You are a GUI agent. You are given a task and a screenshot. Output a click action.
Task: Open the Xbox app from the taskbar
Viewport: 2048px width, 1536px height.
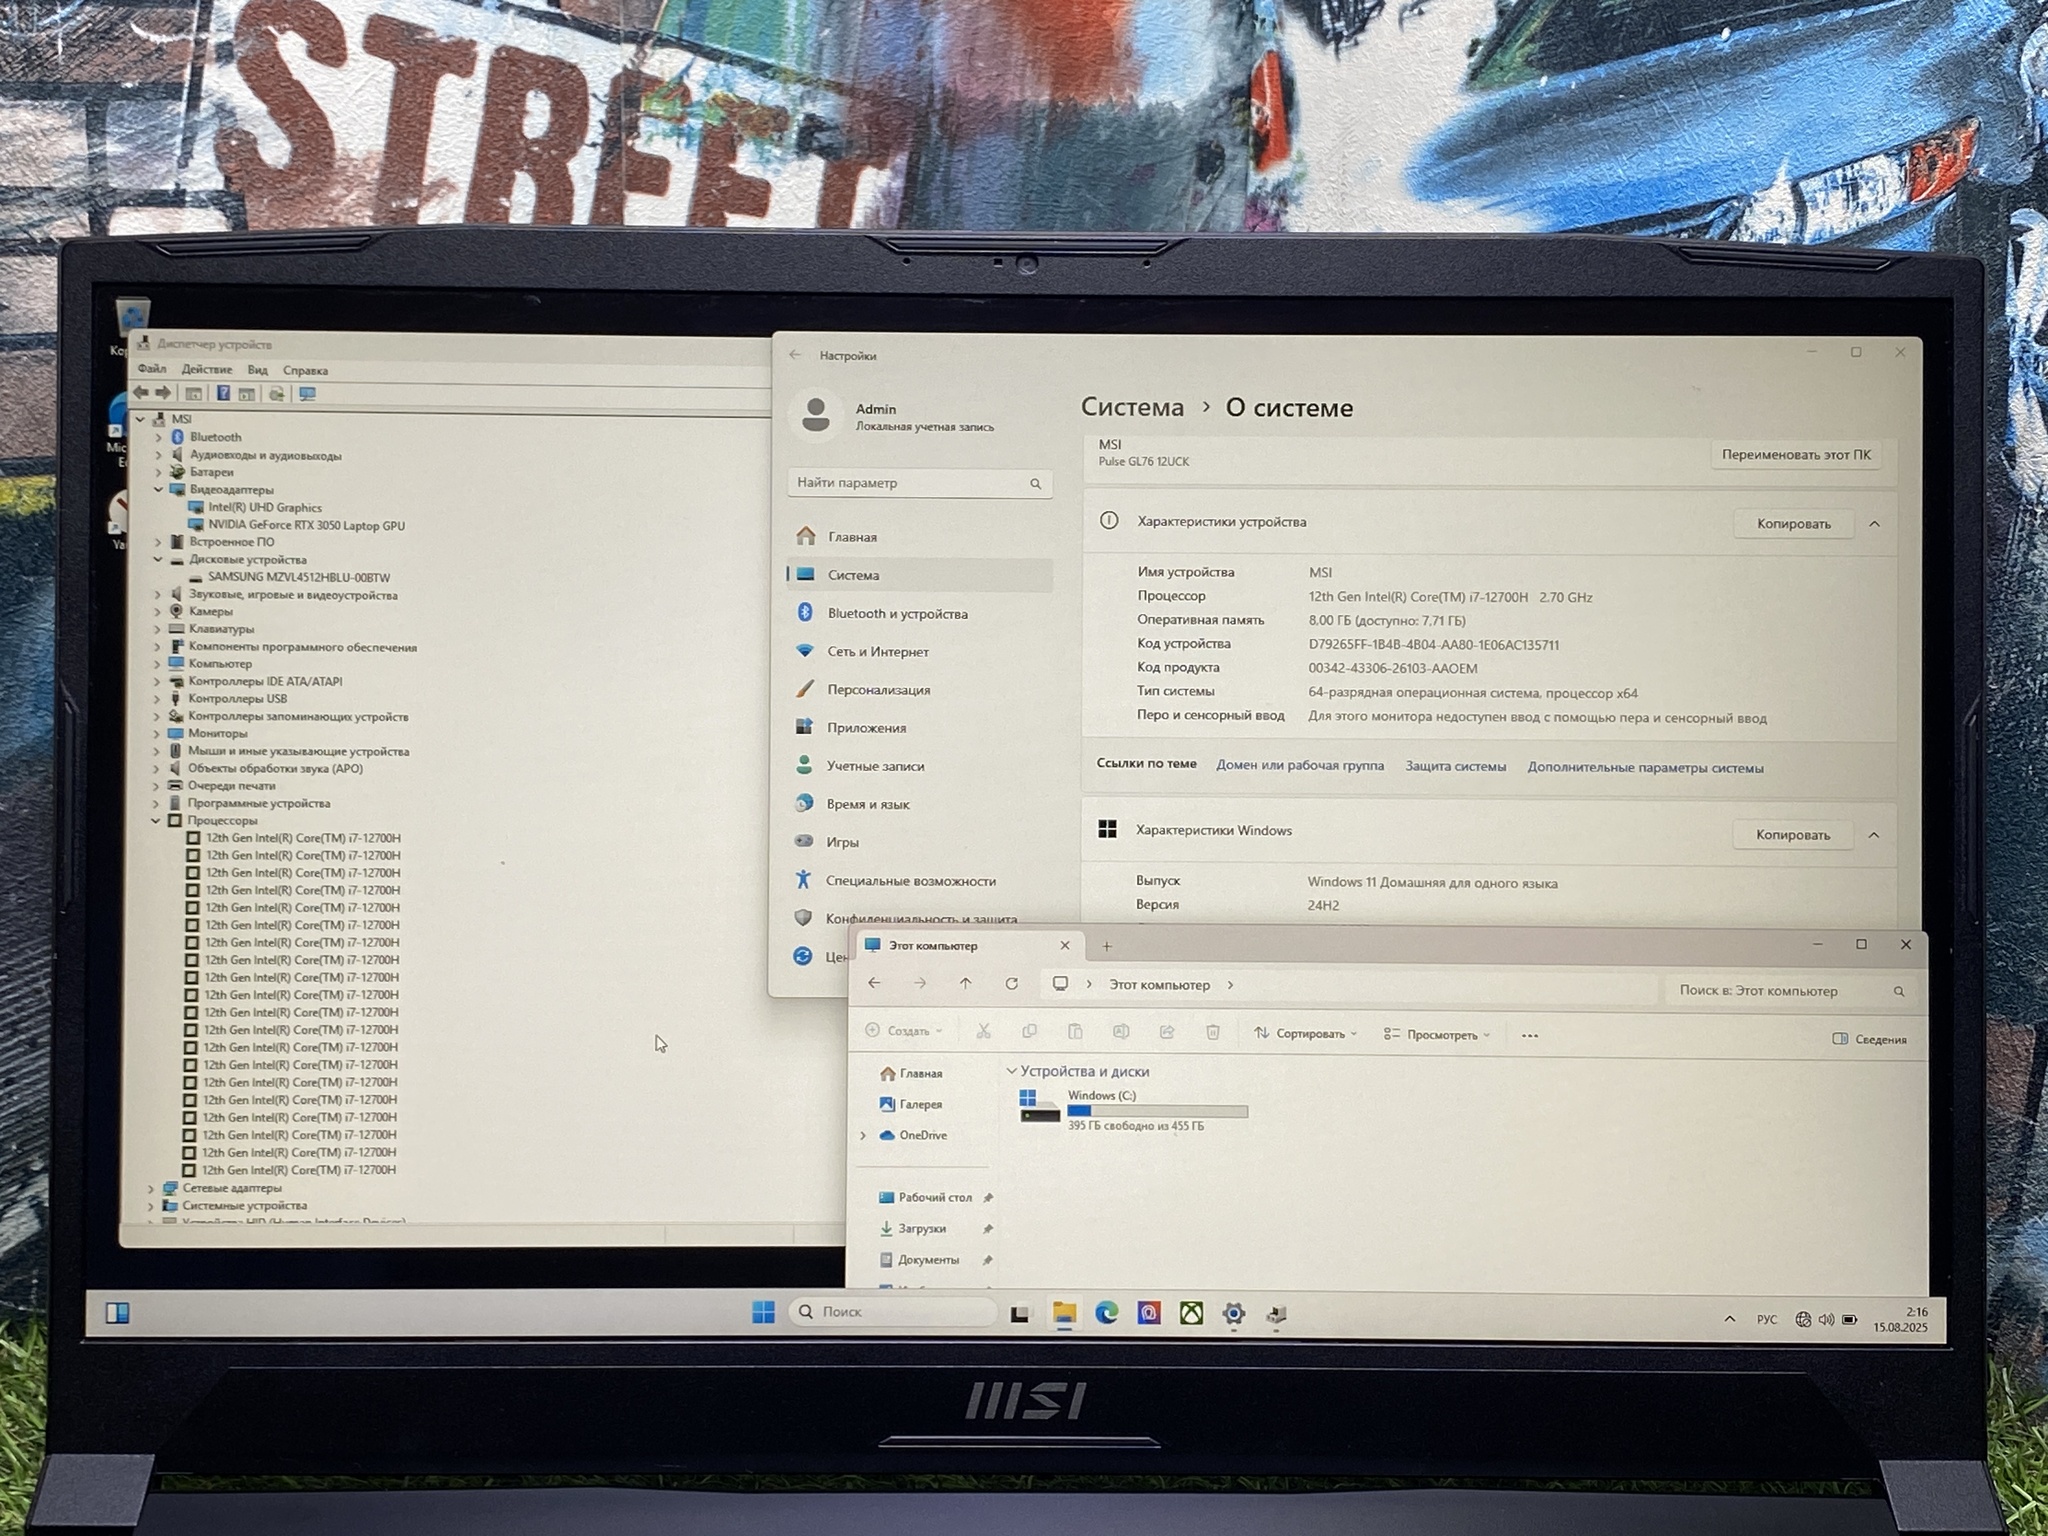(x=1191, y=1313)
